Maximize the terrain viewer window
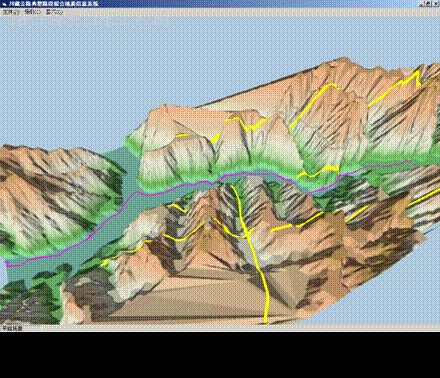Screen dimensions: 440x378 [x=429, y=4]
